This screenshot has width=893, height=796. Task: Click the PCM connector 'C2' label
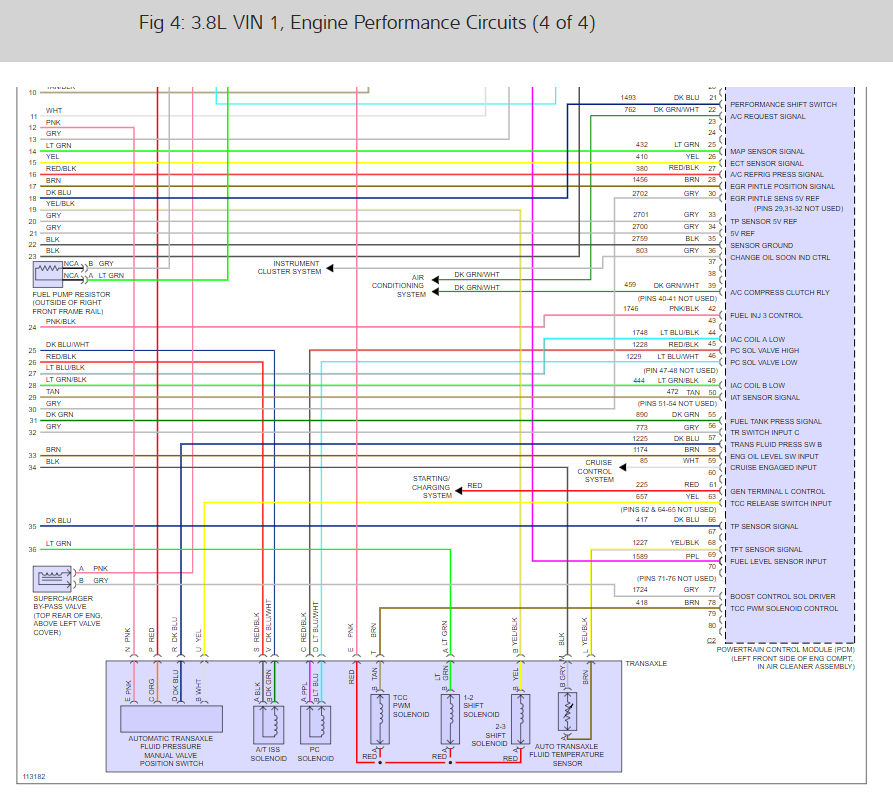pyautogui.click(x=711, y=641)
